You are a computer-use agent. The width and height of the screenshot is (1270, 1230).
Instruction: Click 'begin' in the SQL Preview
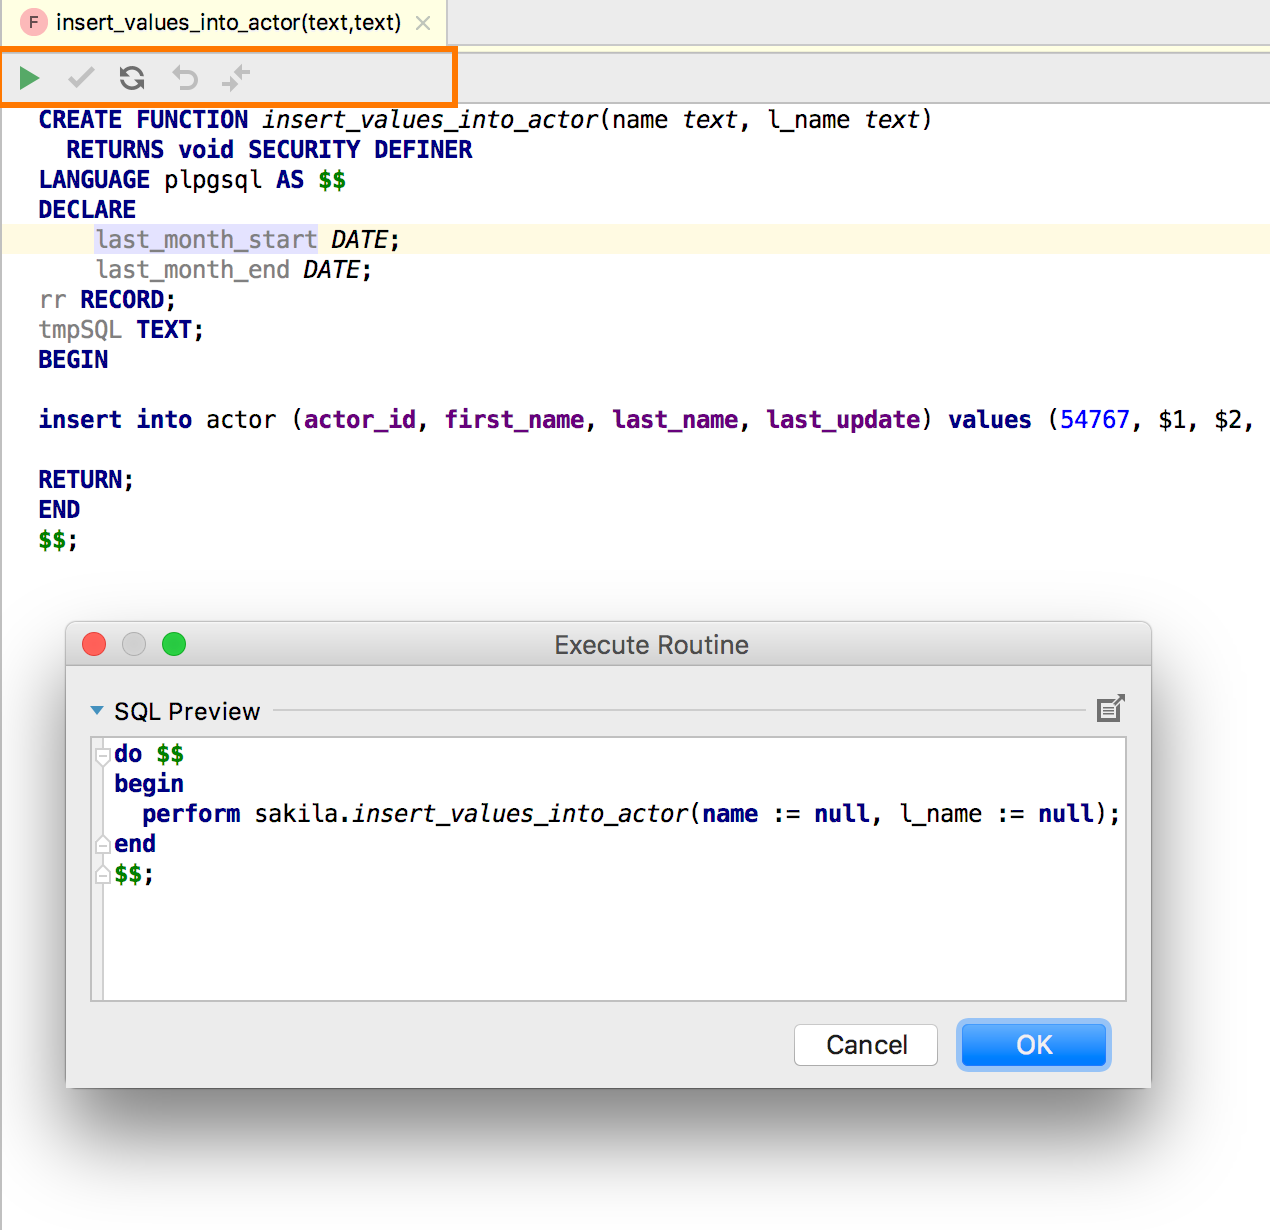tap(149, 784)
